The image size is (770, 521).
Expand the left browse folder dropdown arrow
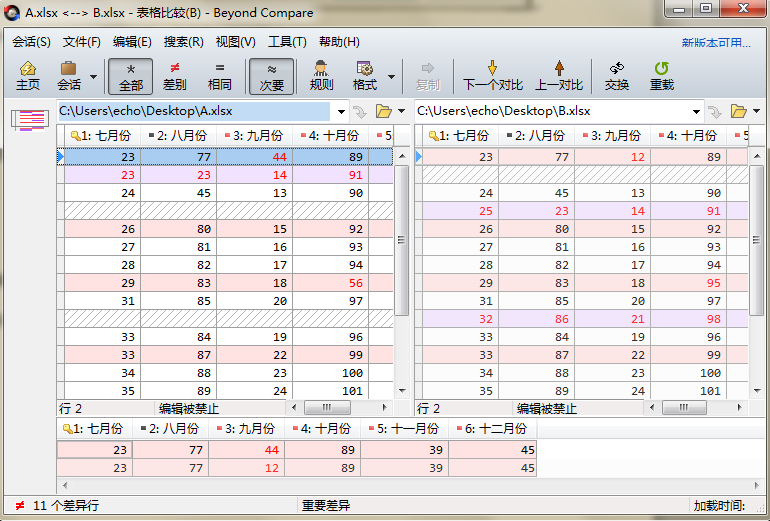point(402,111)
